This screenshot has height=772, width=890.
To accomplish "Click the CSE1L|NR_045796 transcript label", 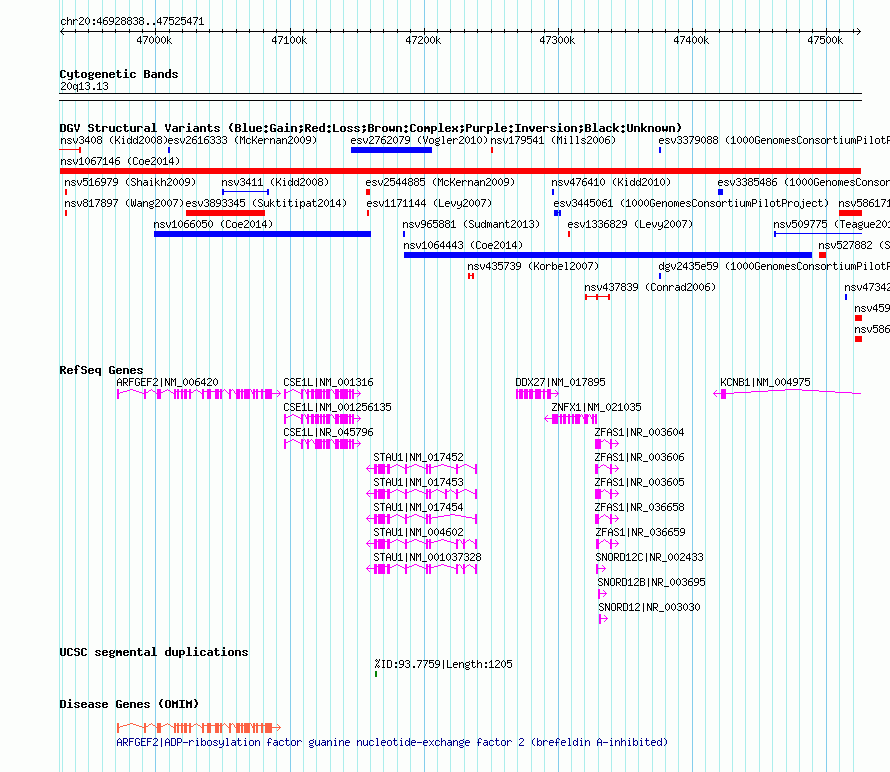I will click(328, 433).
